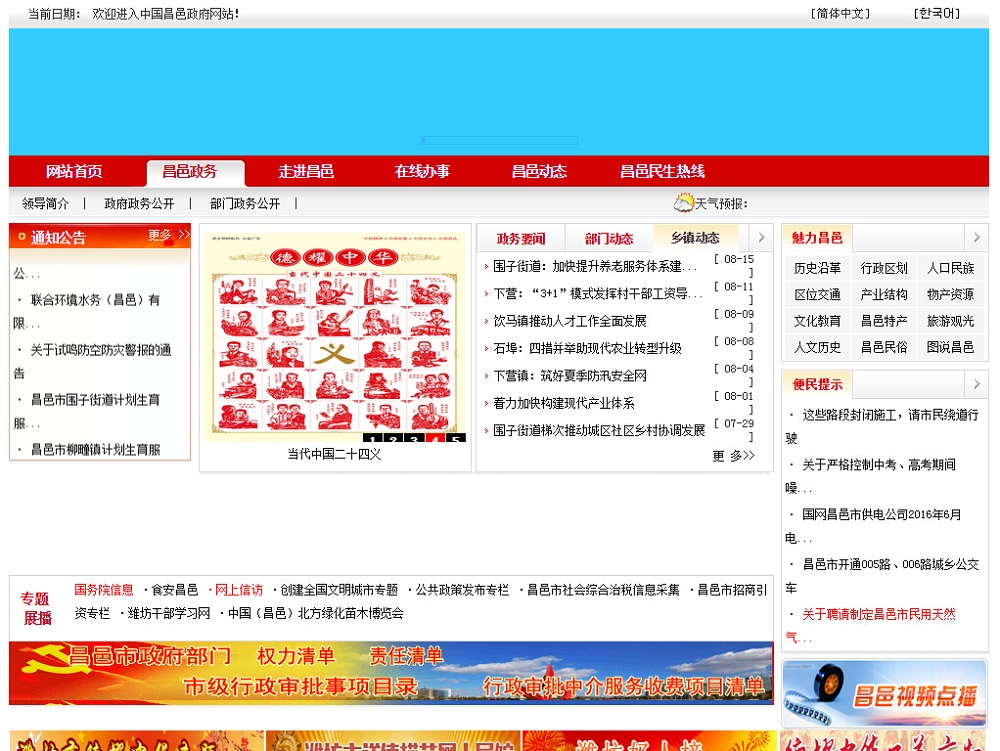Switch to the 部门动态 news tab
Screen dimensions: 1000x751
[609, 238]
